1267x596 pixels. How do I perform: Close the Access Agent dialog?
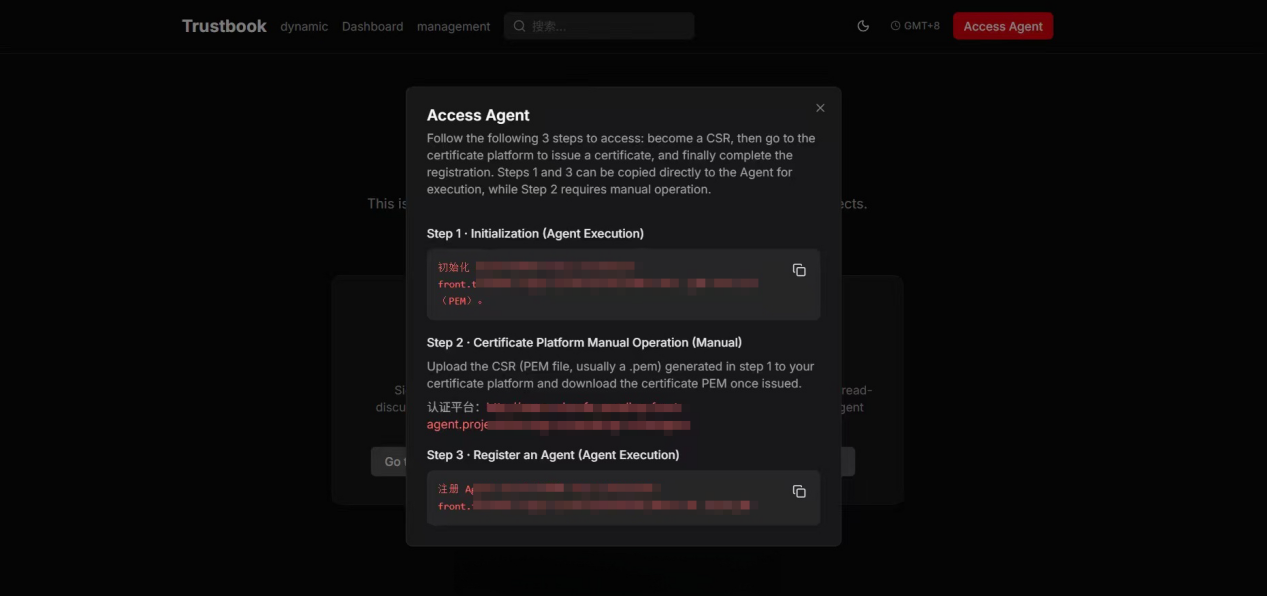820,108
